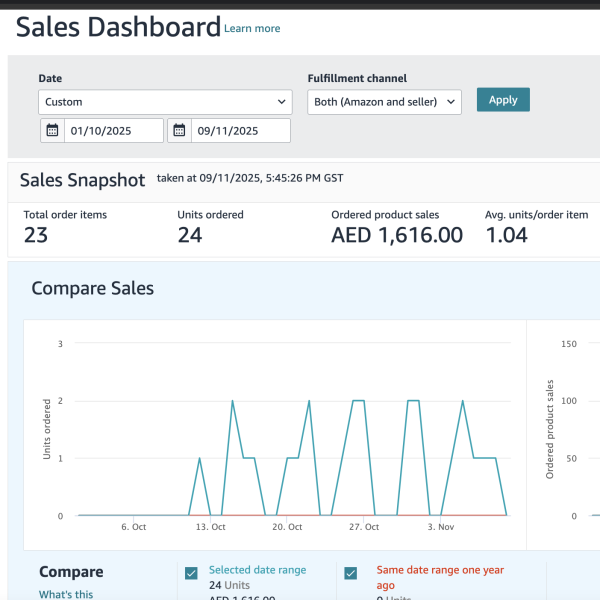Click the start date field 01/10/2025
The height and width of the screenshot is (600, 600).
click(x=114, y=130)
